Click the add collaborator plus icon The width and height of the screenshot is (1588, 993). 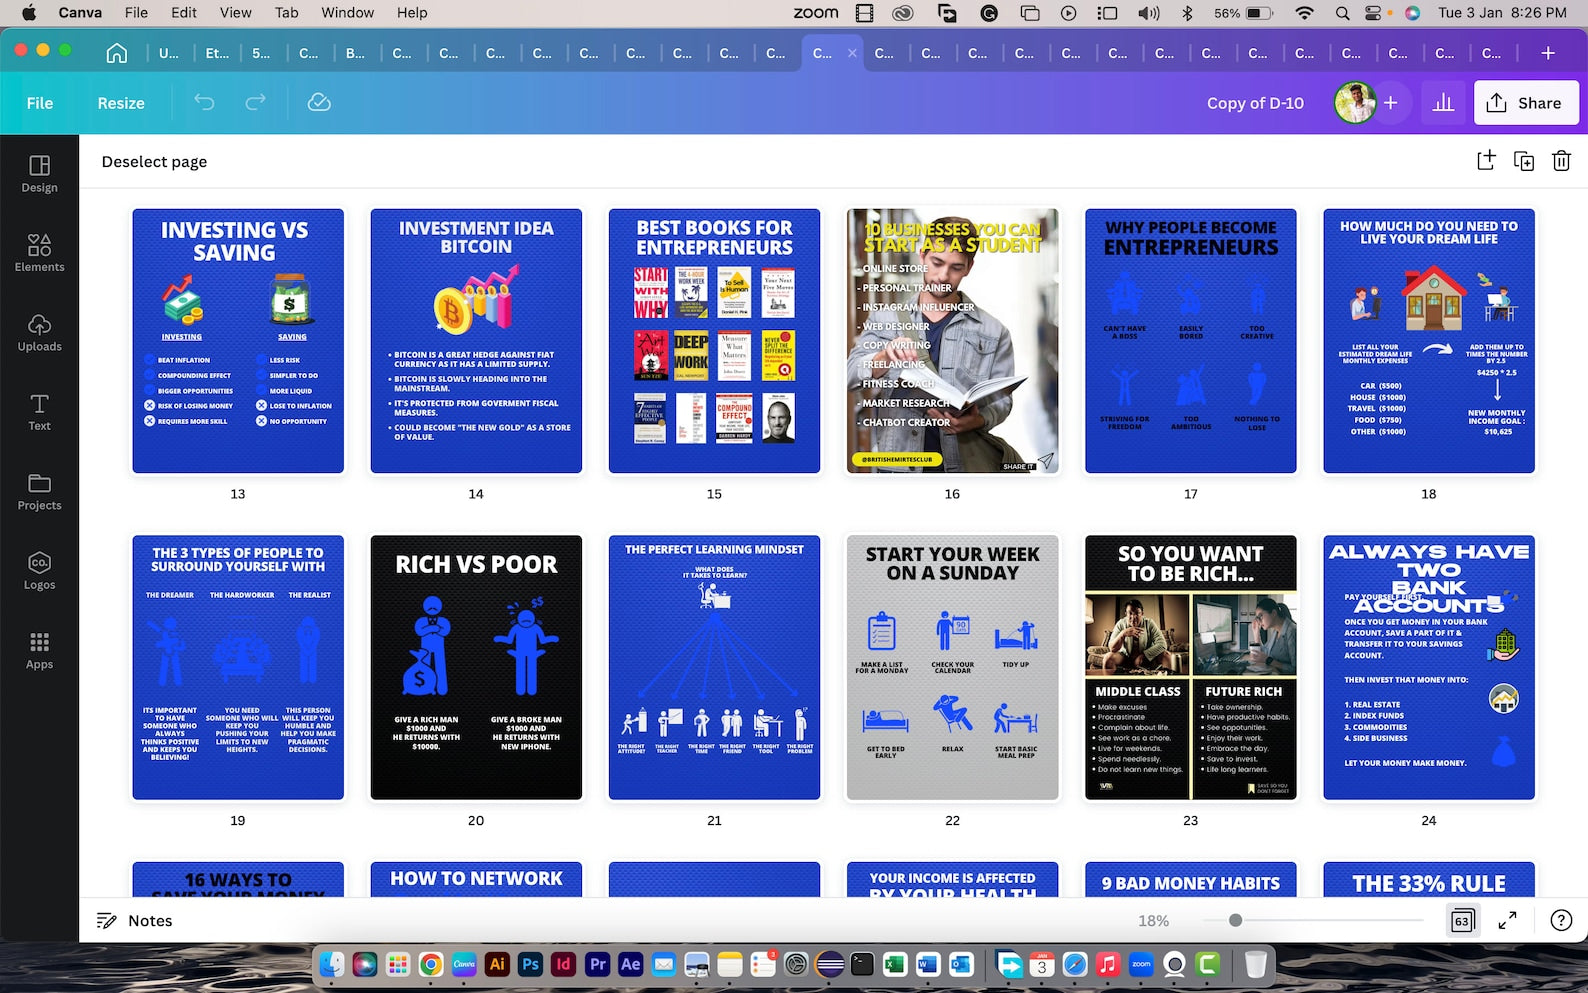(x=1390, y=103)
